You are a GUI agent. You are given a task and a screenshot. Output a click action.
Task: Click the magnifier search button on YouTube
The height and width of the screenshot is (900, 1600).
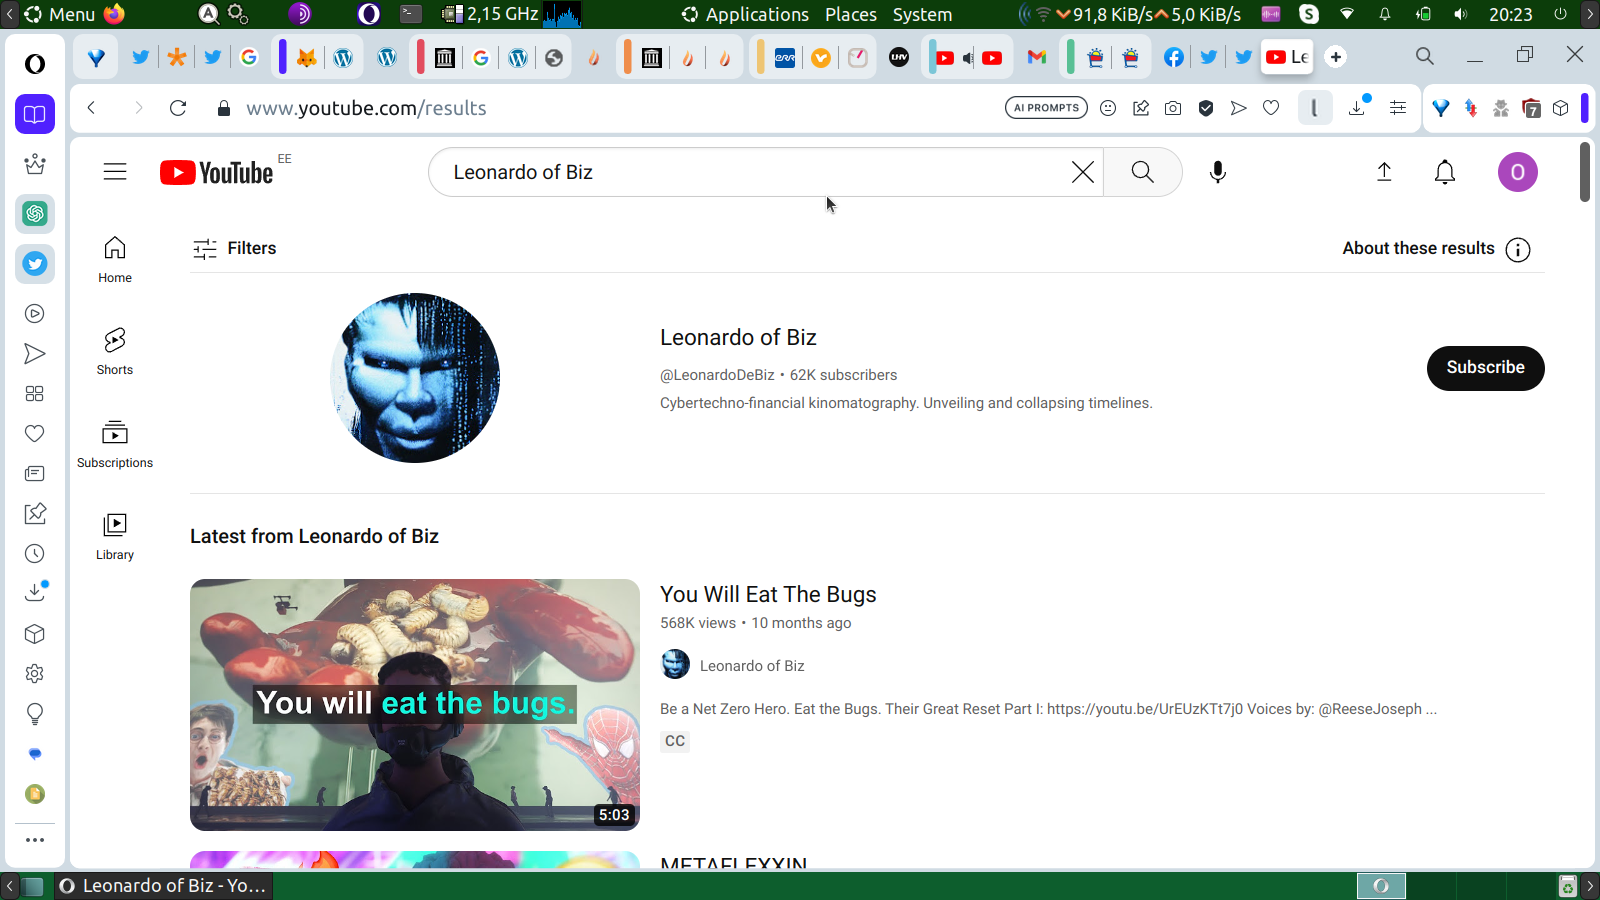pos(1142,172)
